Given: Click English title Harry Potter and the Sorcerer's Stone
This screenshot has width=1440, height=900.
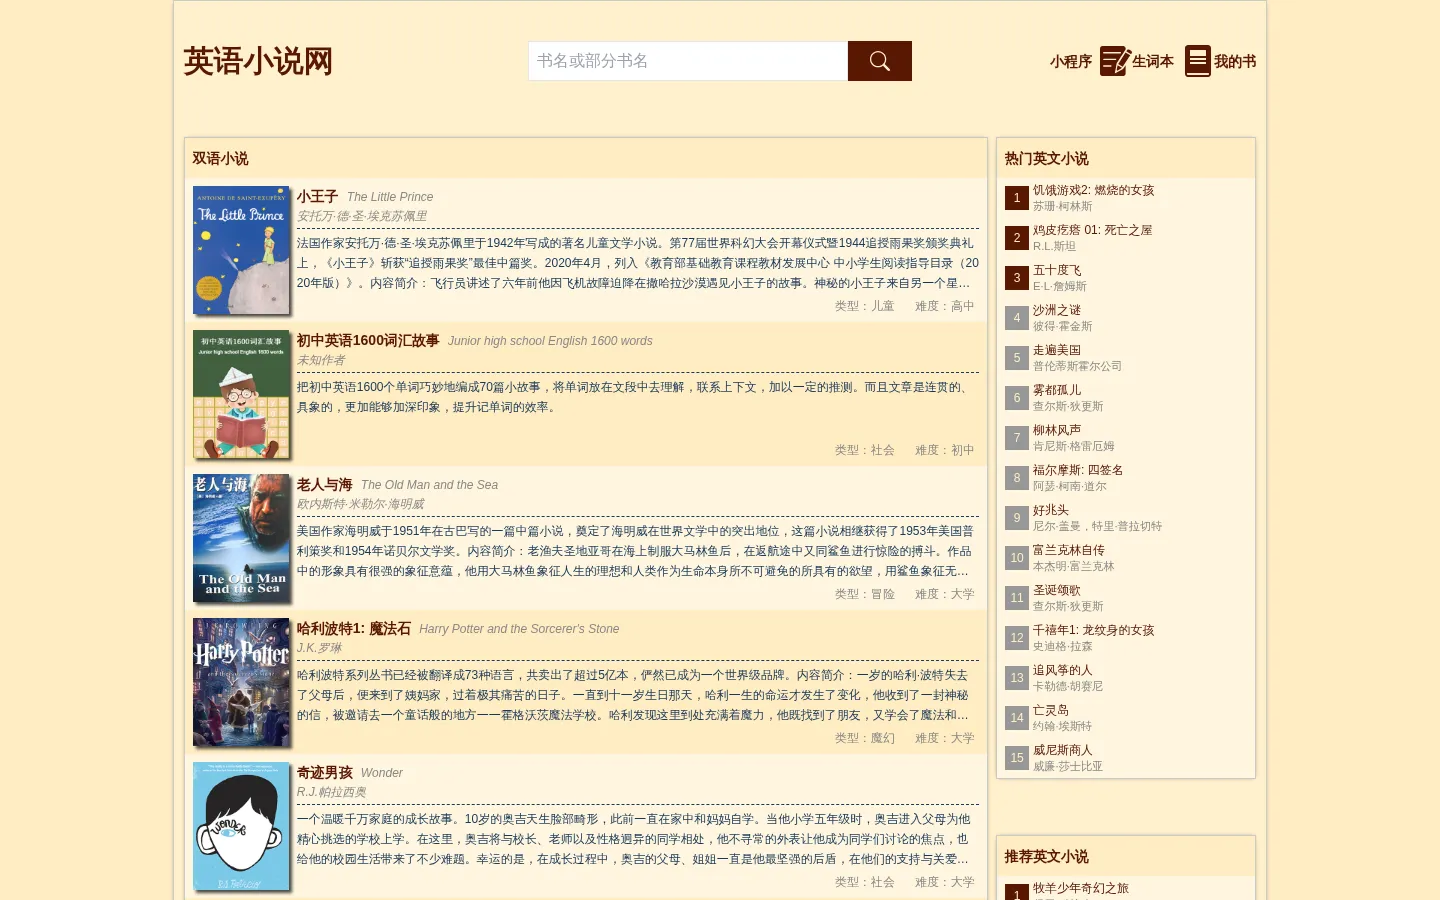Looking at the screenshot, I should point(519,629).
